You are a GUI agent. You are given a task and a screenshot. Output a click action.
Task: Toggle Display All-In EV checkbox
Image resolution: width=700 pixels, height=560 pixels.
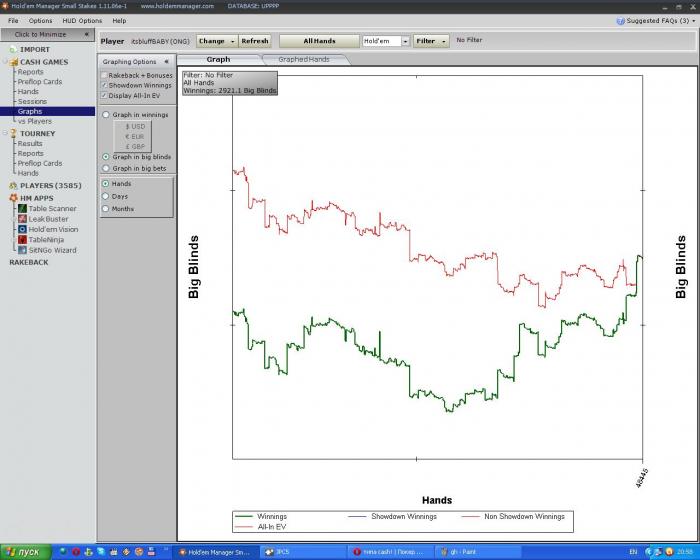pos(104,96)
